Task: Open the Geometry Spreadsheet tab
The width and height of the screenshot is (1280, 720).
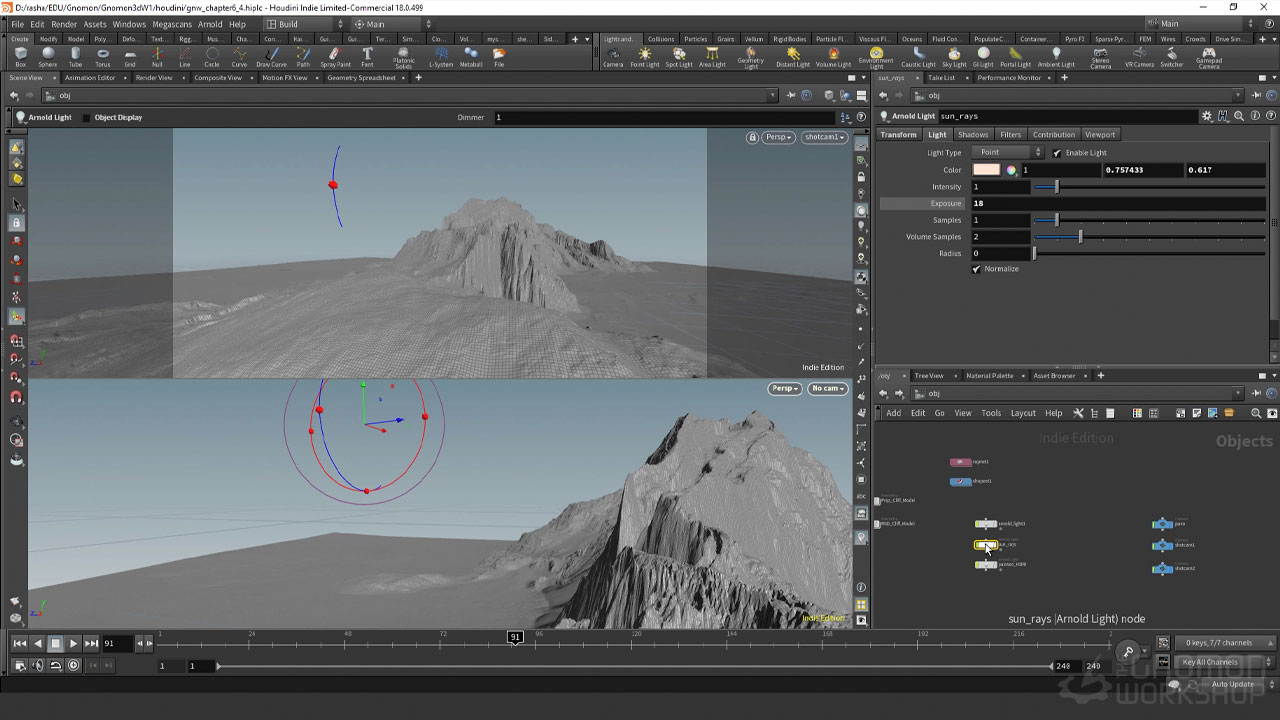Action: coord(361,78)
